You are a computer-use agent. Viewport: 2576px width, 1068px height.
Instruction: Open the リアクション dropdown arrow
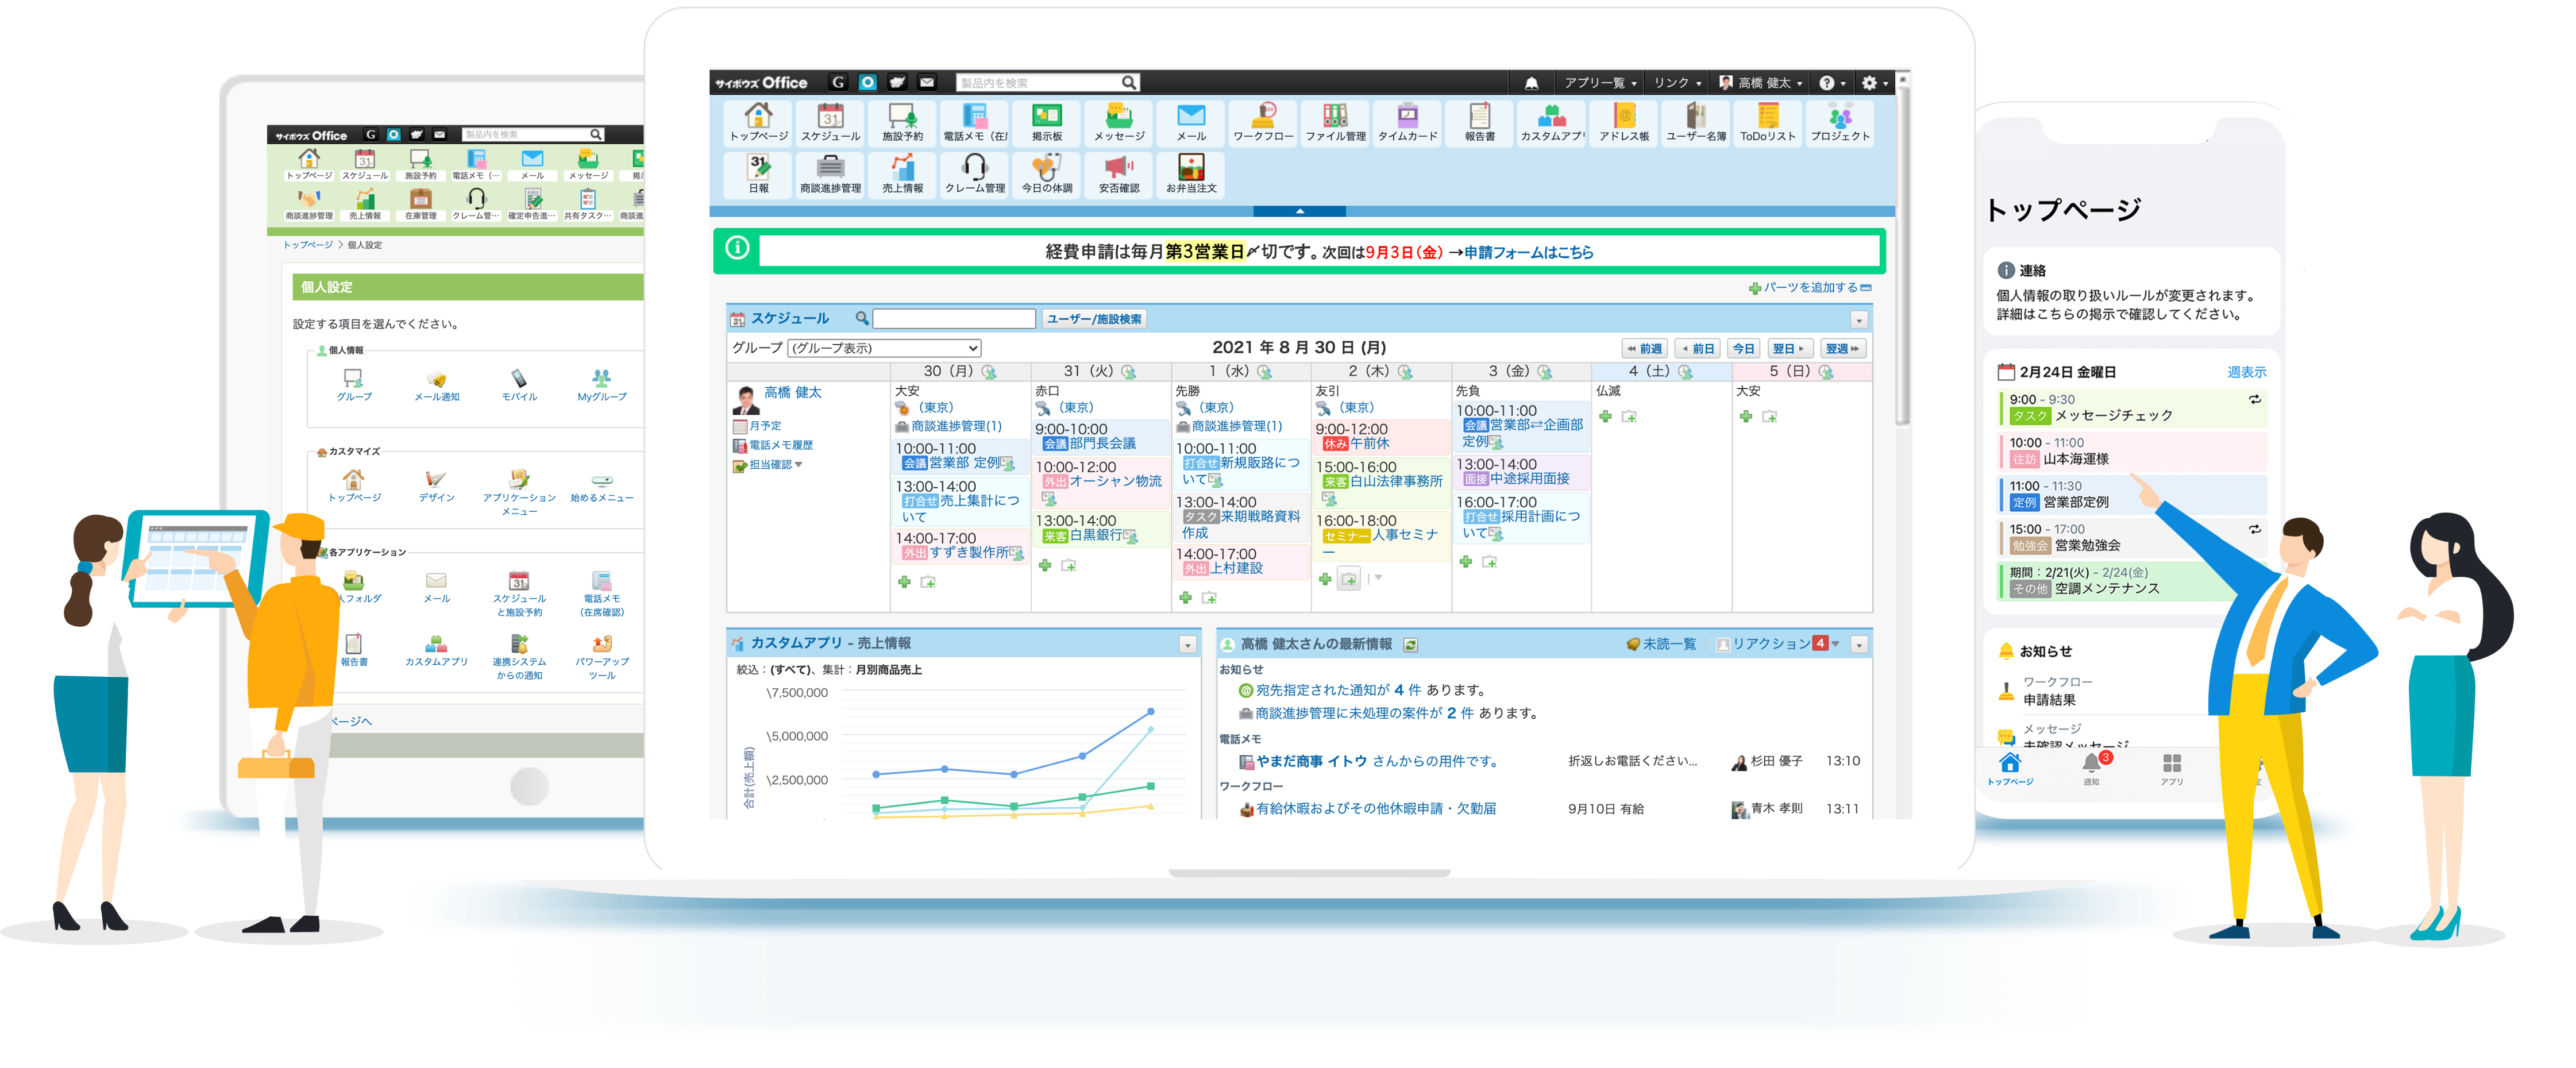[1836, 644]
